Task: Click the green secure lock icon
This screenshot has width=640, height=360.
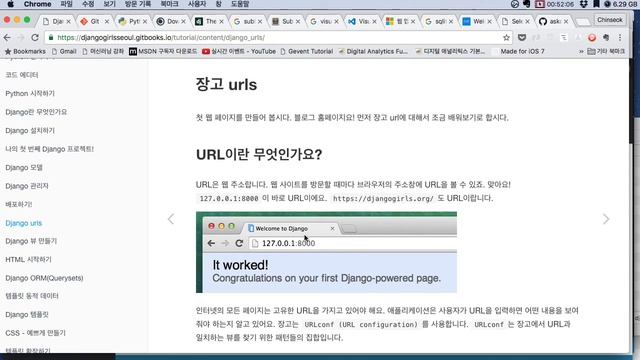Action: pyautogui.click(x=51, y=38)
